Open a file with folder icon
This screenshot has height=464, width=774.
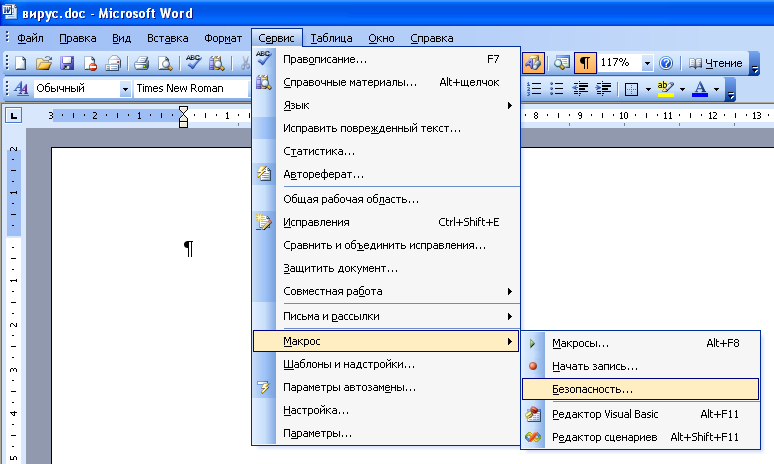[43, 63]
